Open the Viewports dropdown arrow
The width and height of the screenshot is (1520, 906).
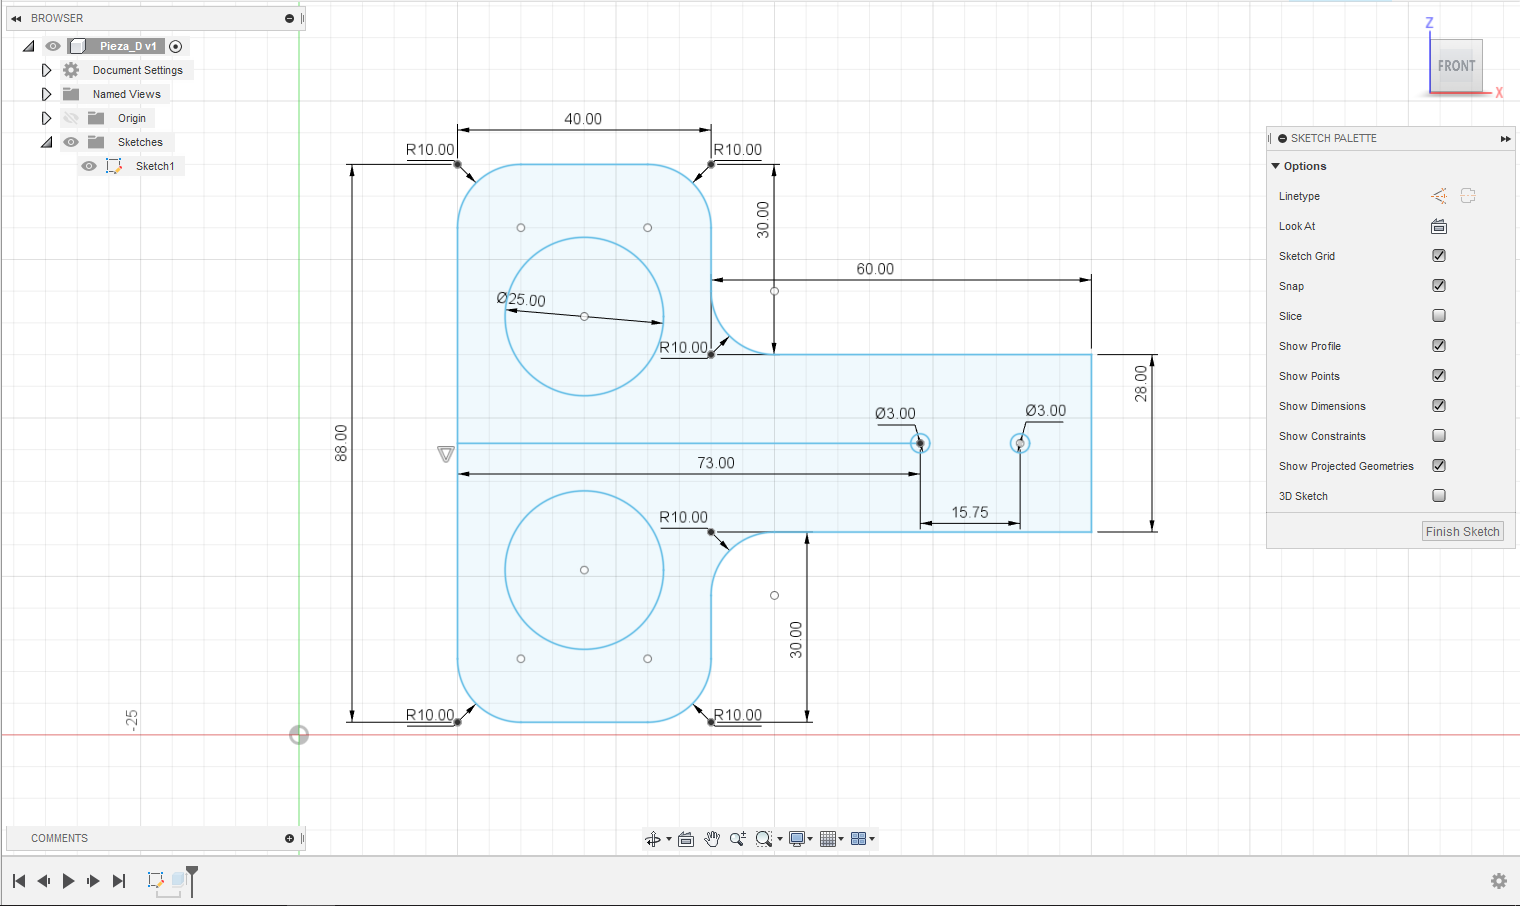(872, 839)
